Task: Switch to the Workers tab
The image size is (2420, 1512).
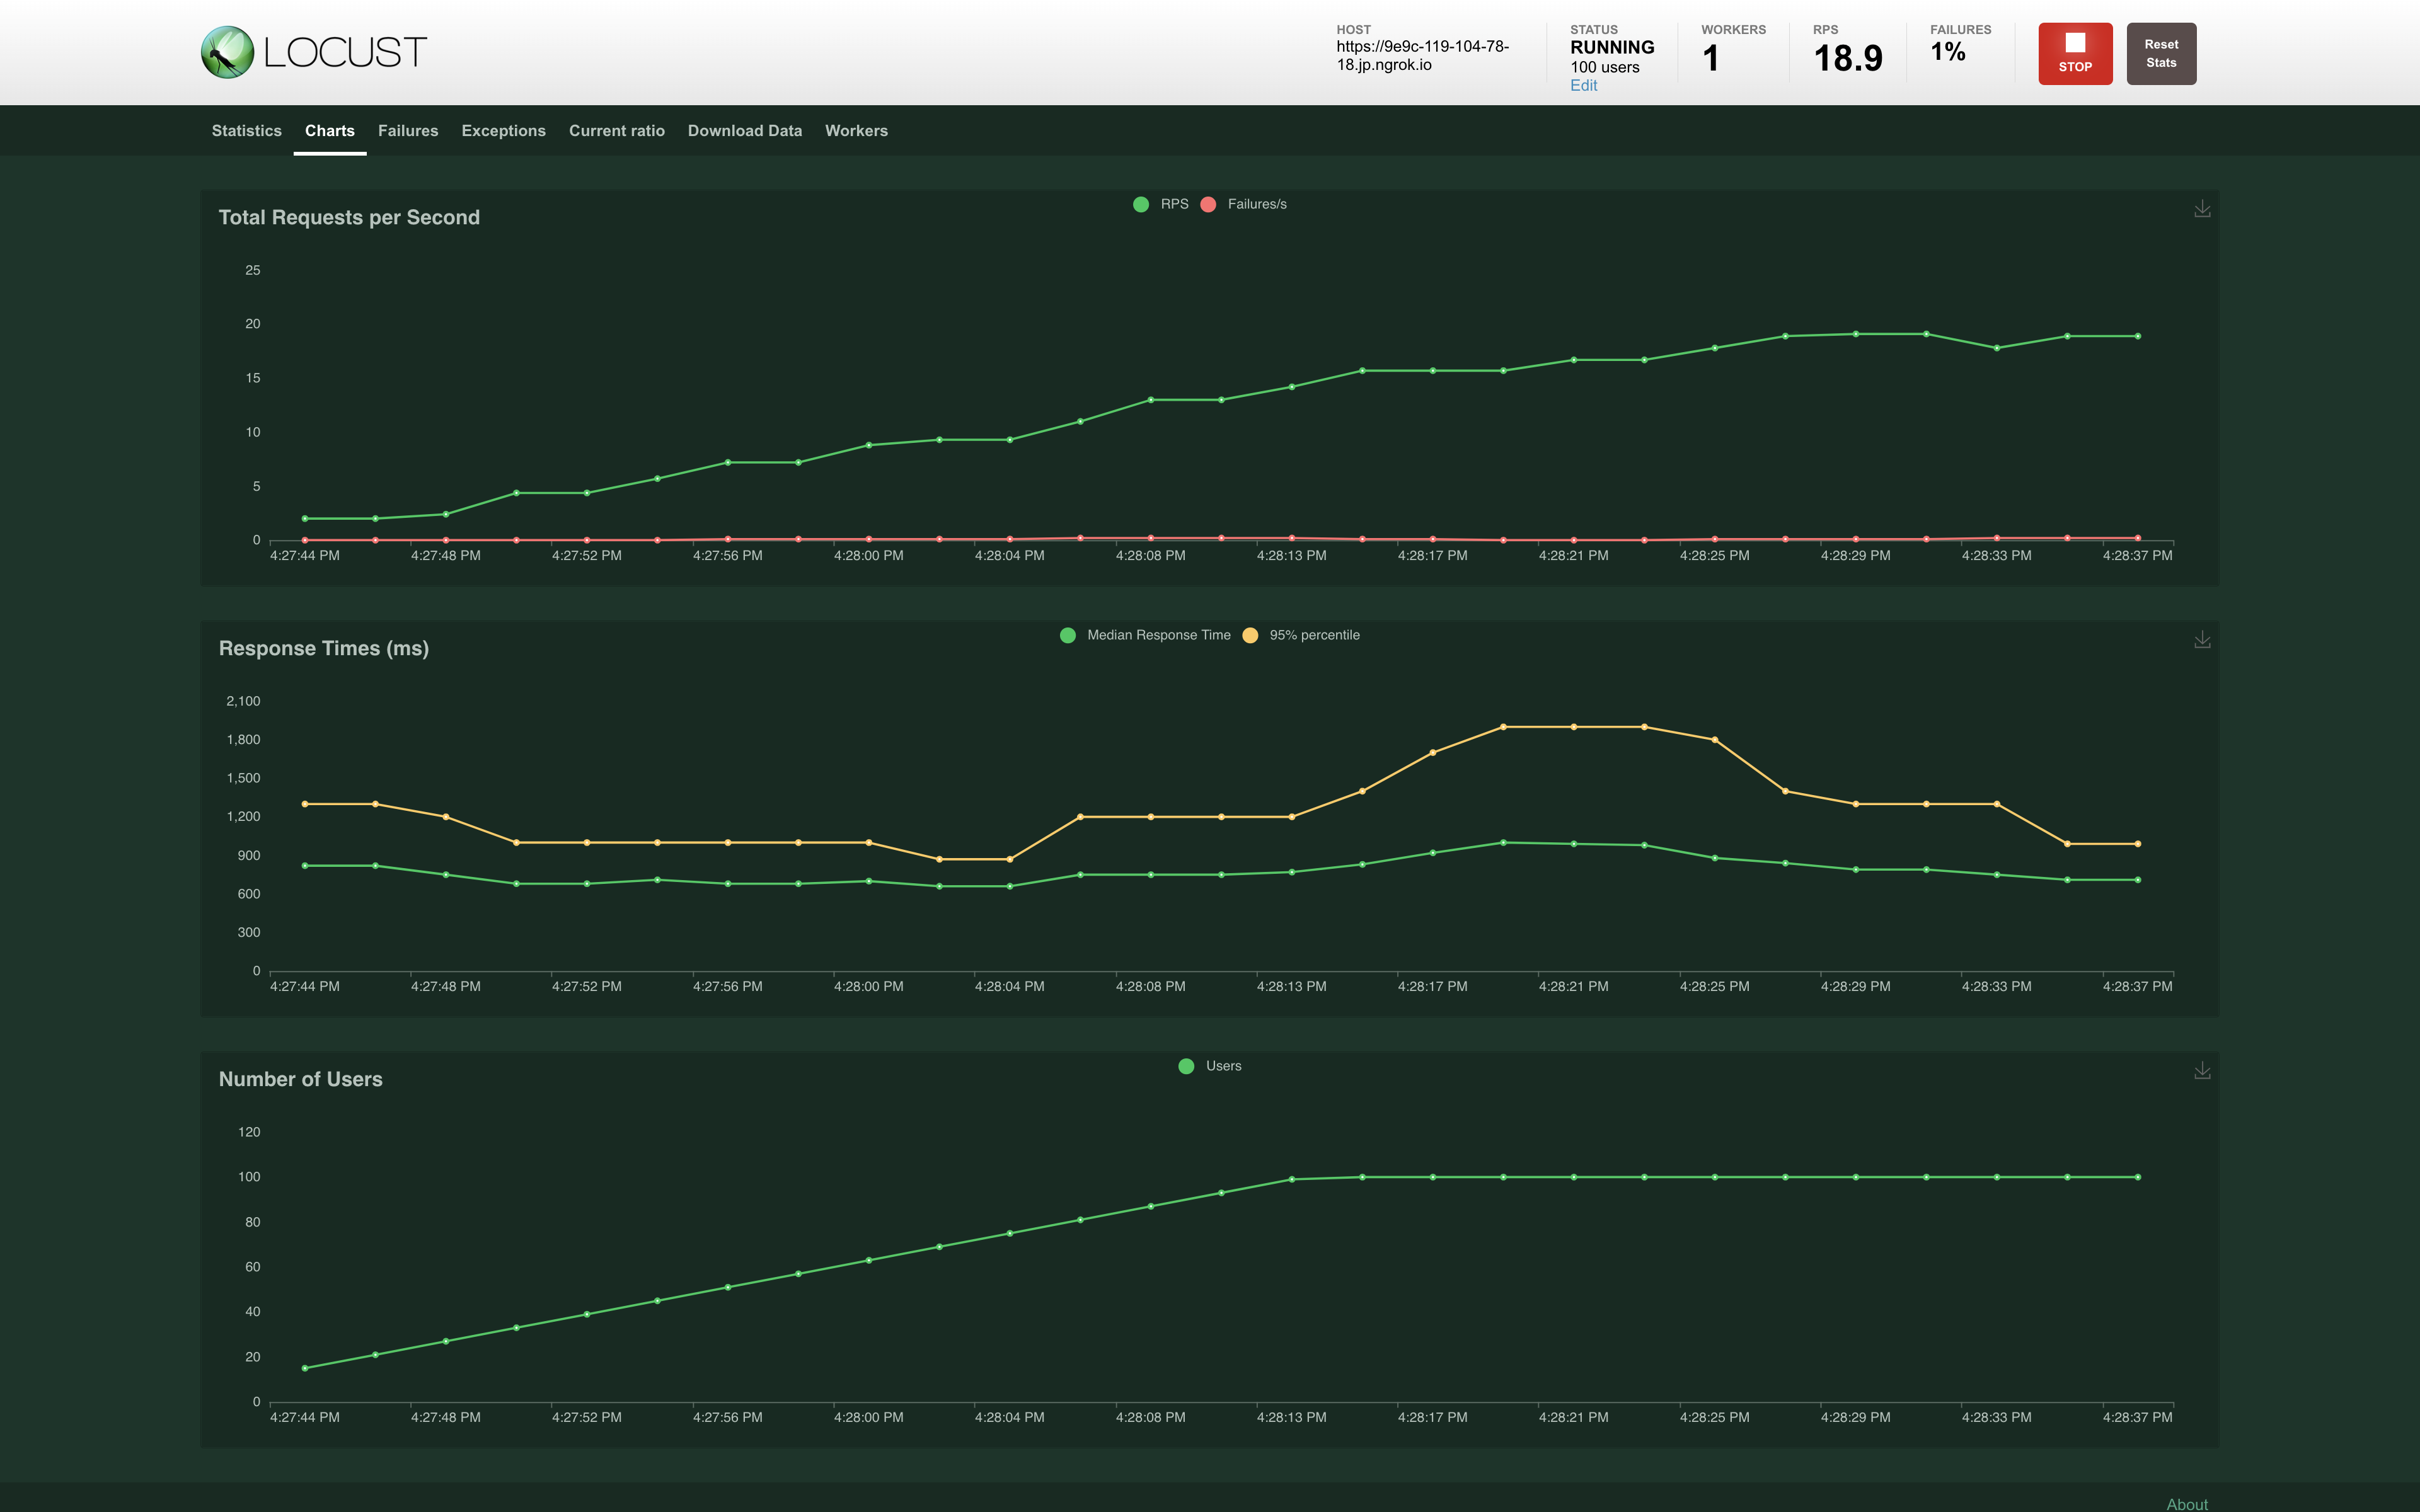Action: tap(856, 131)
